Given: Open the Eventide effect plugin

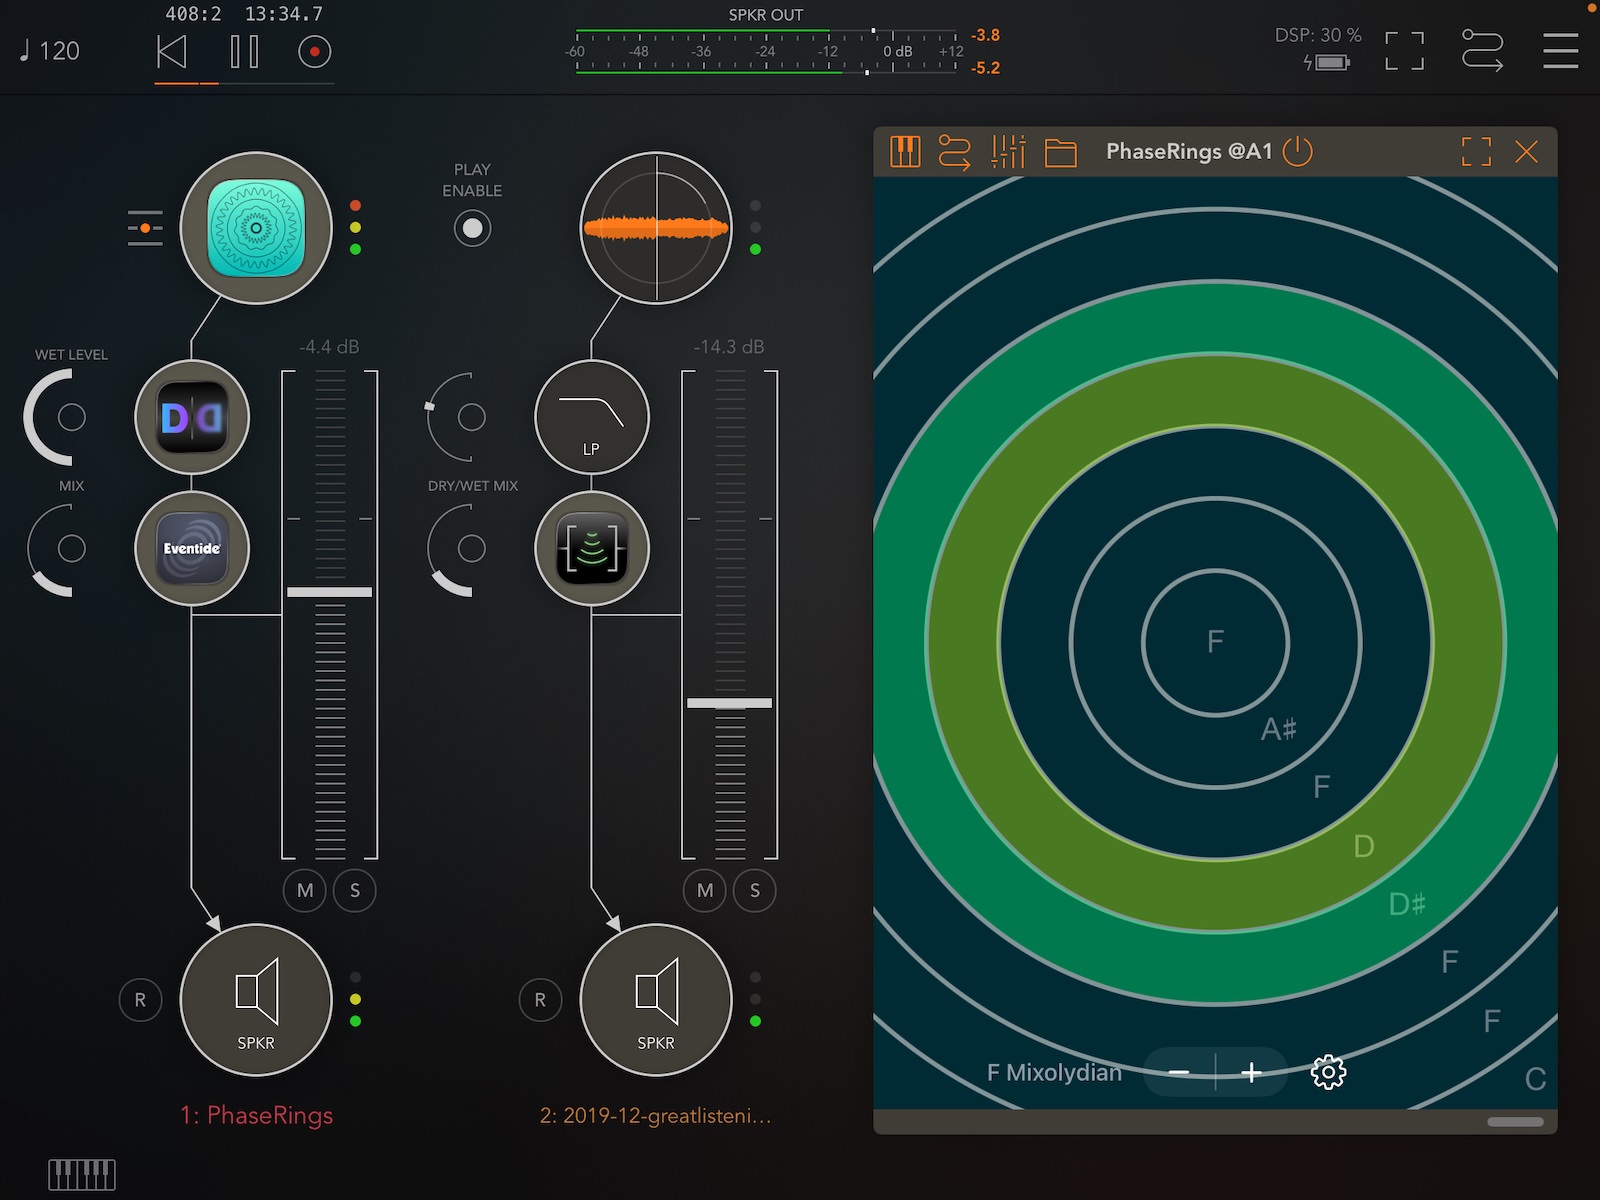Looking at the screenshot, I should coord(192,548).
